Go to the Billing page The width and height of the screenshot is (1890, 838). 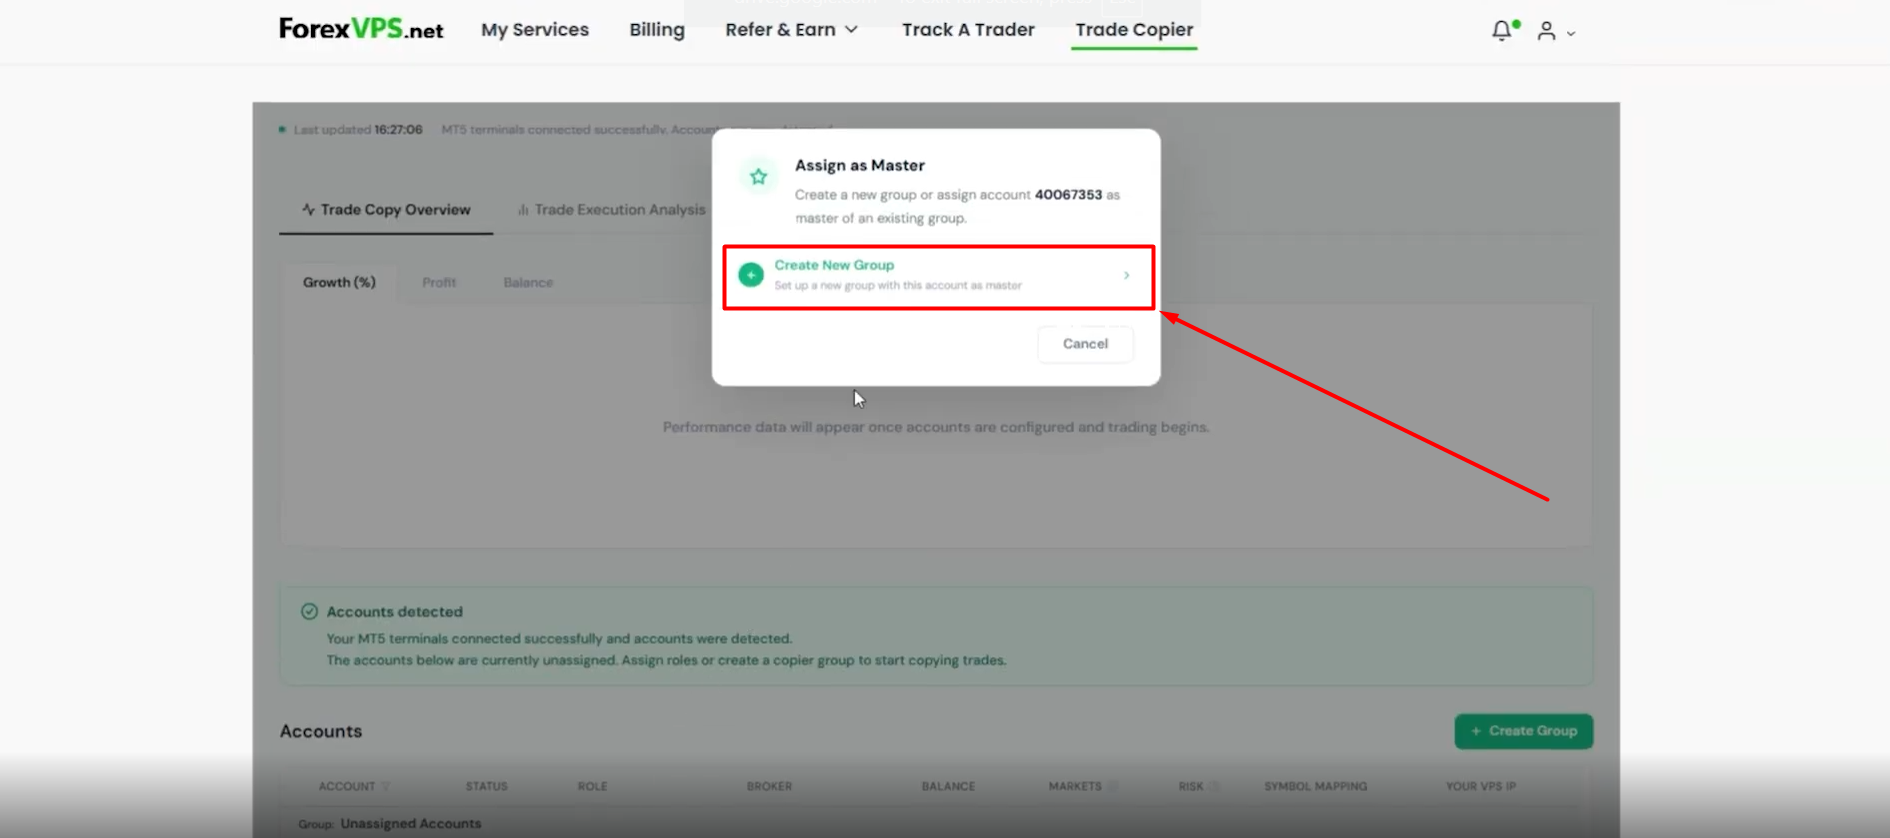[x=657, y=30]
